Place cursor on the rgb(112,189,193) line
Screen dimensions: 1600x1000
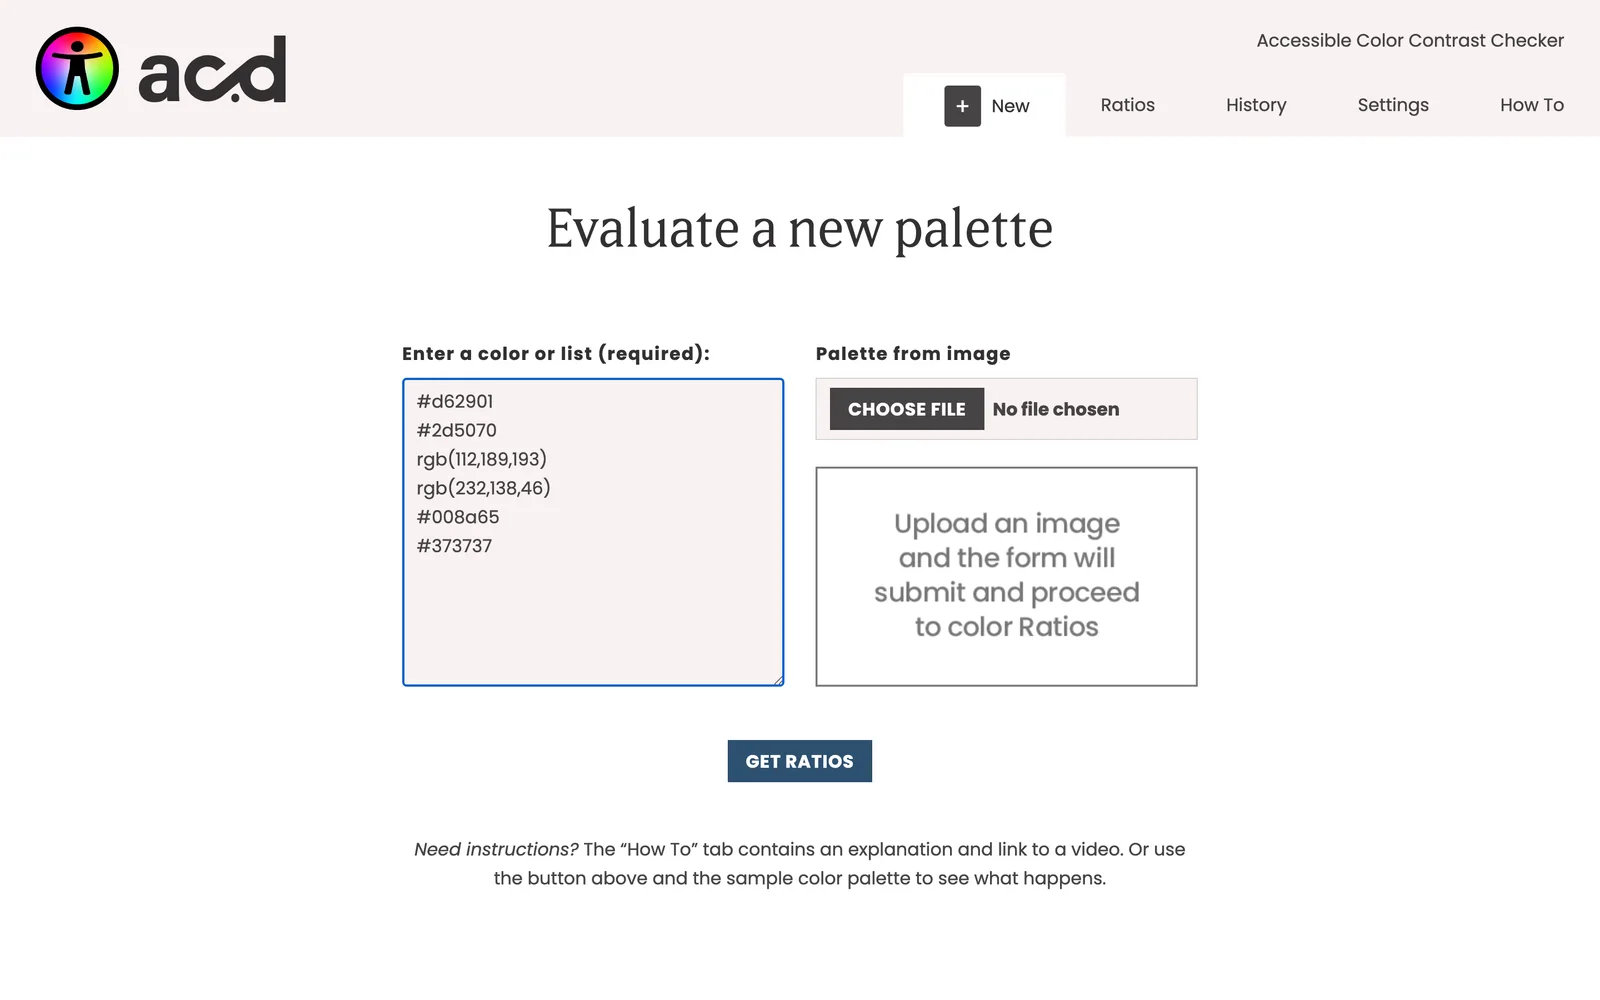click(482, 459)
